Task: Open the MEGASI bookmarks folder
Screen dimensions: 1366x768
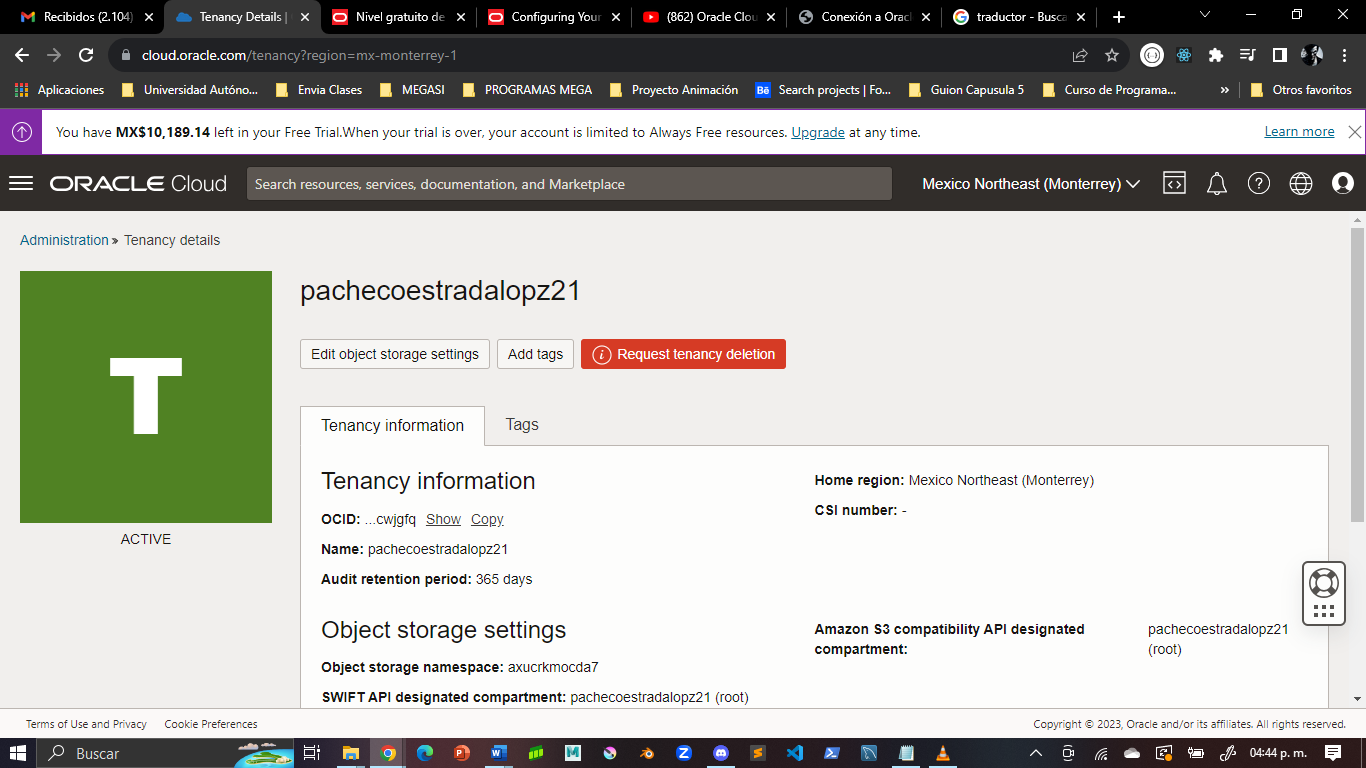Action: coord(411,90)
